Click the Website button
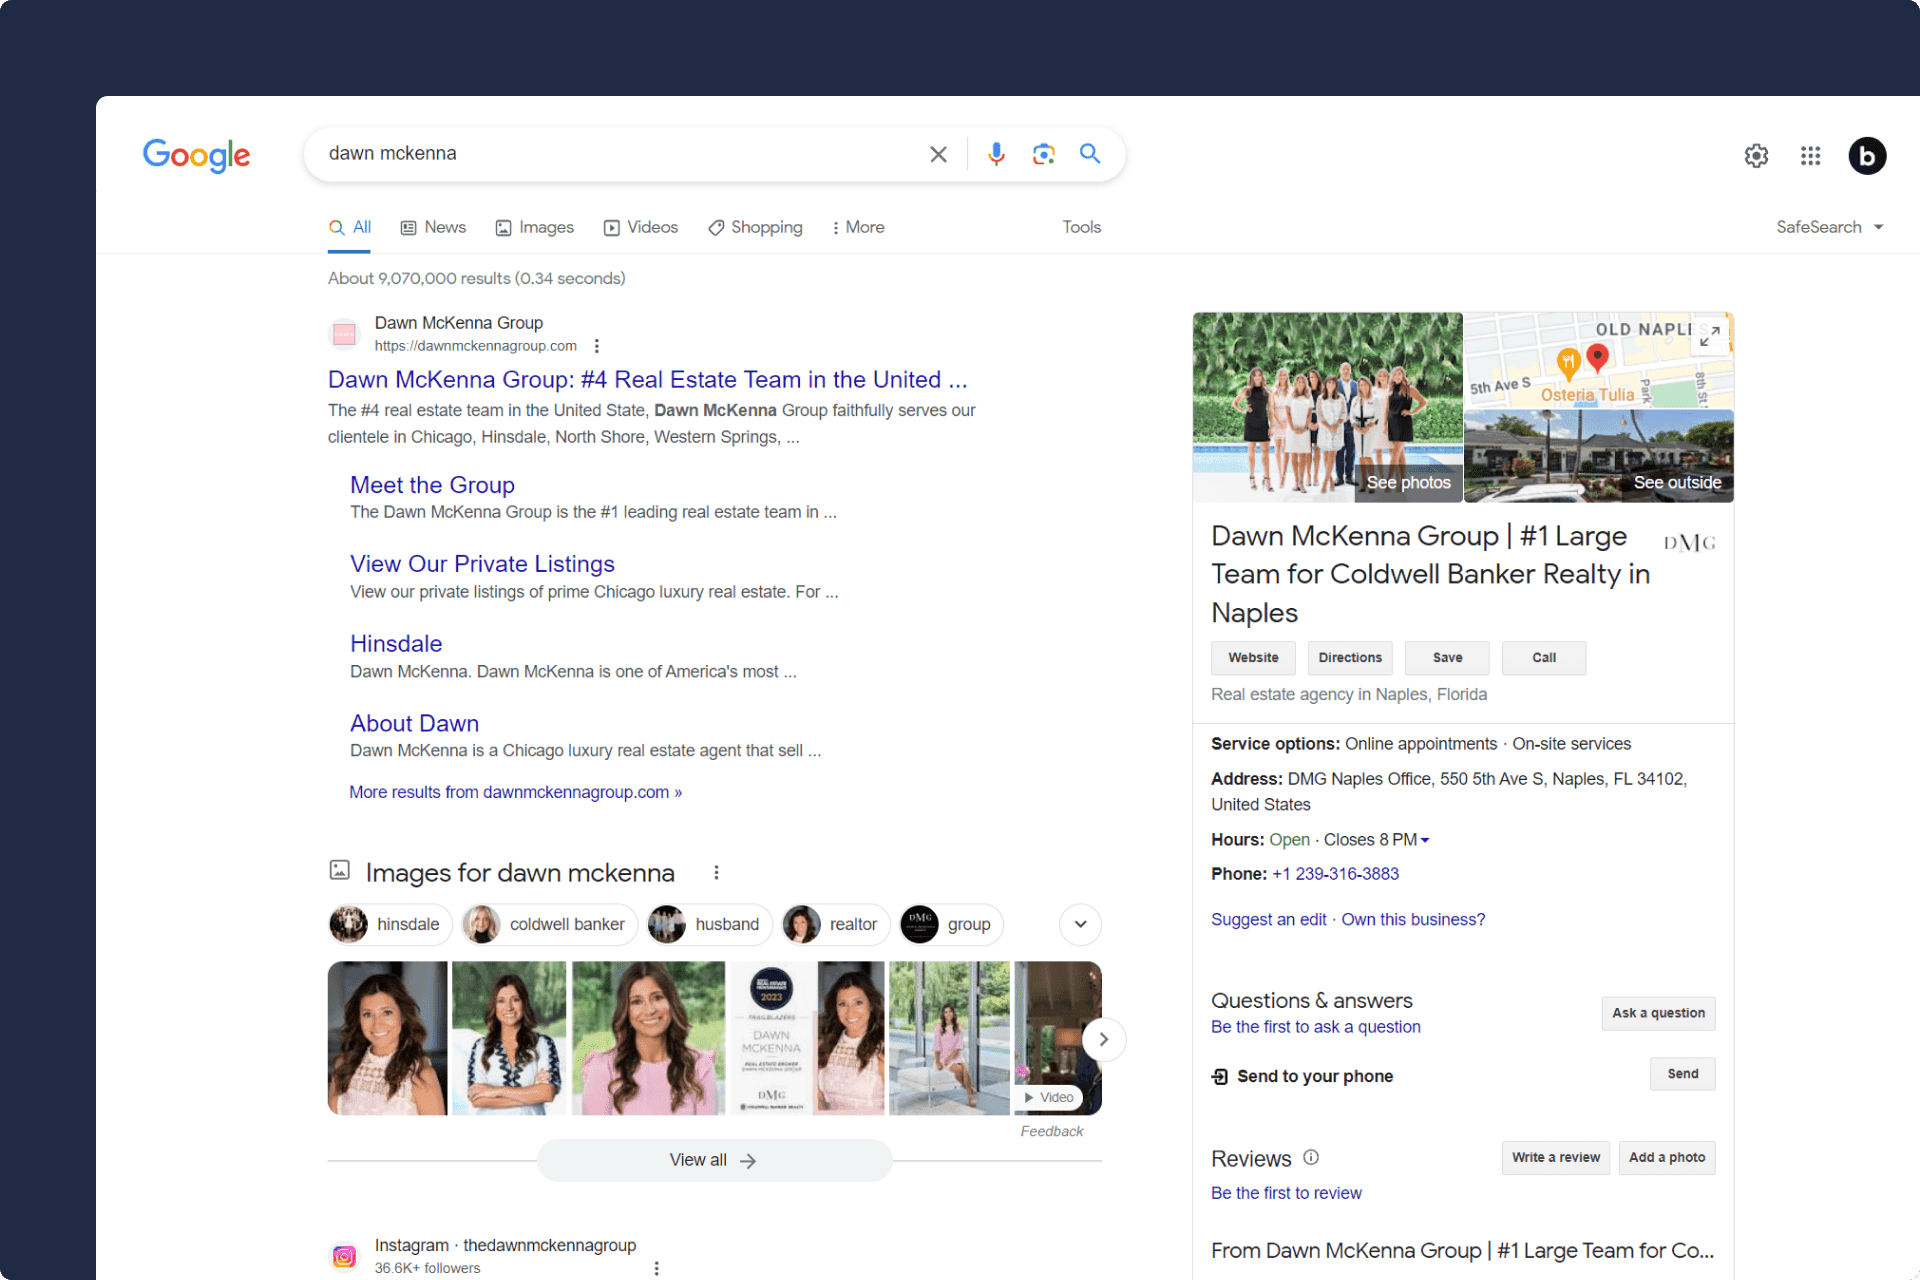 pyautogui.click(x=1253, y=658)
